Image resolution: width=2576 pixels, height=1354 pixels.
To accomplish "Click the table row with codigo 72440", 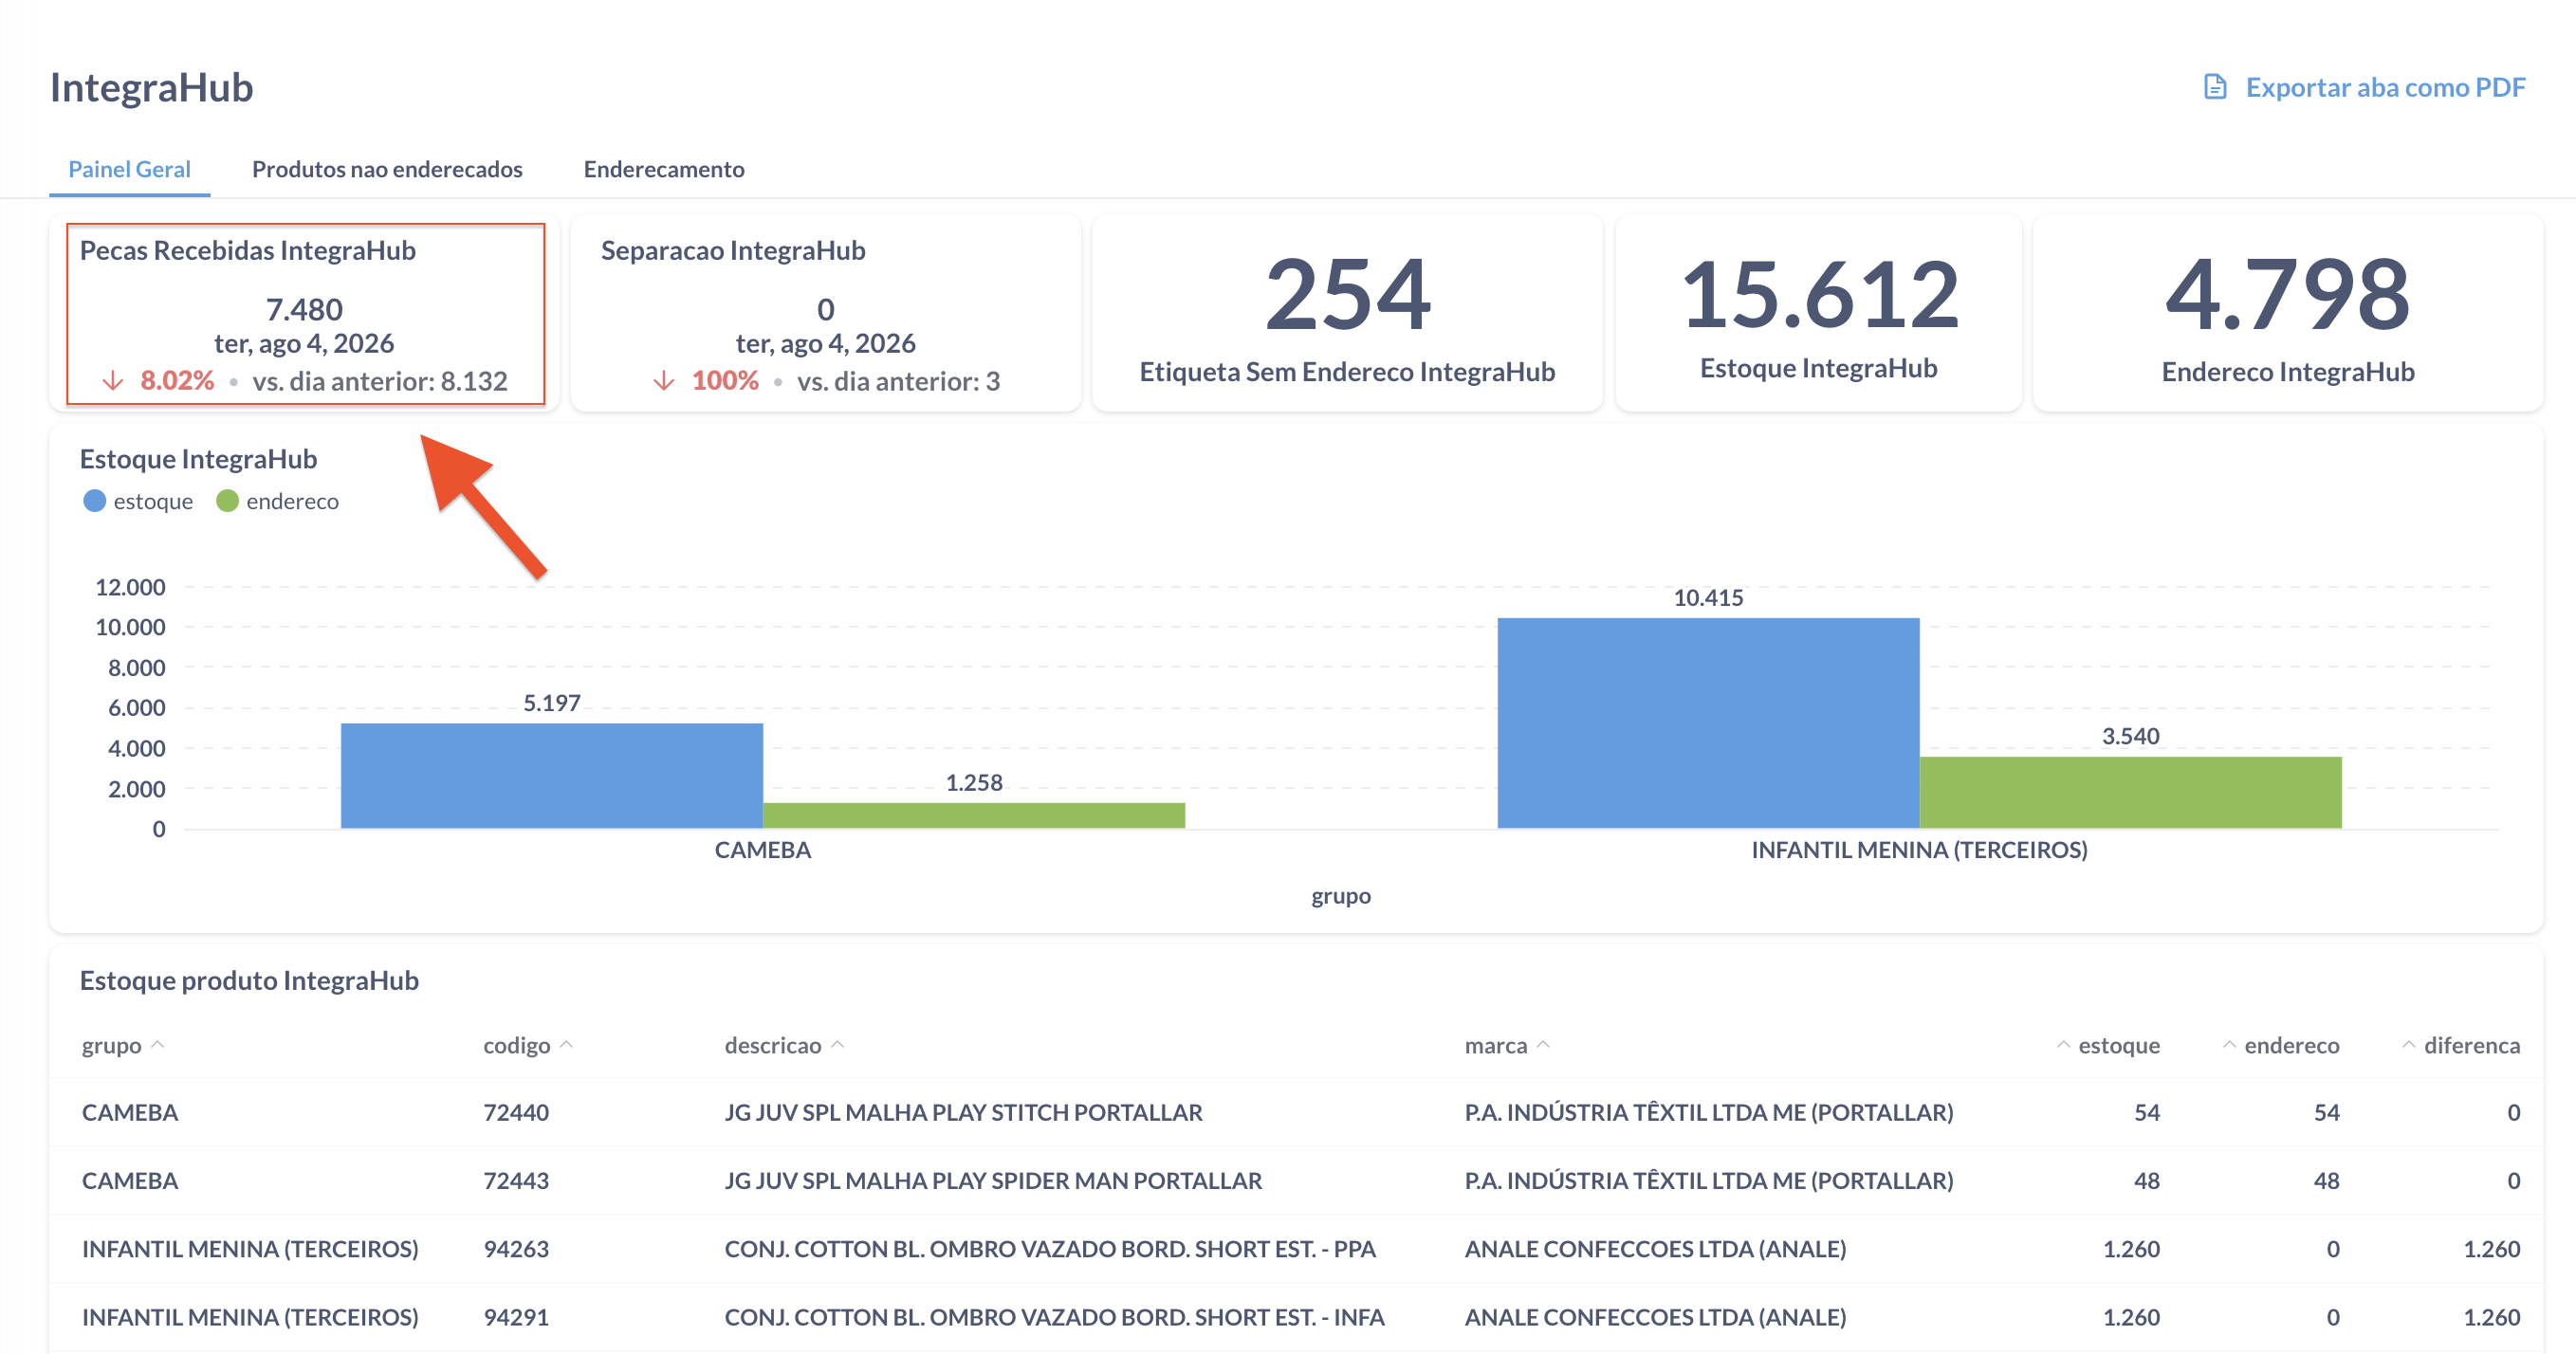I will [x=1296, y=1112].
